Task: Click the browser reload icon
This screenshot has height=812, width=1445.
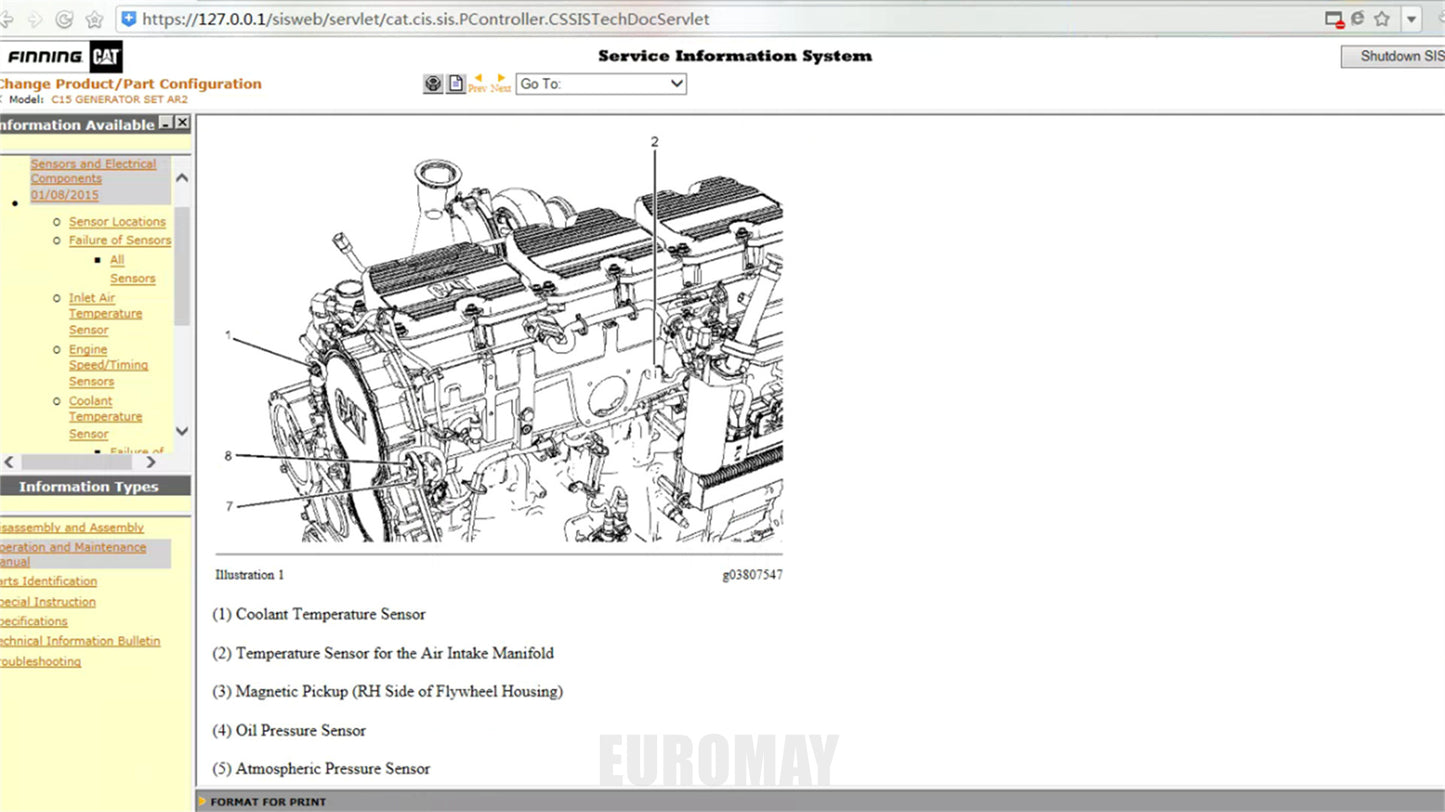Action: [x=64, y=19]
